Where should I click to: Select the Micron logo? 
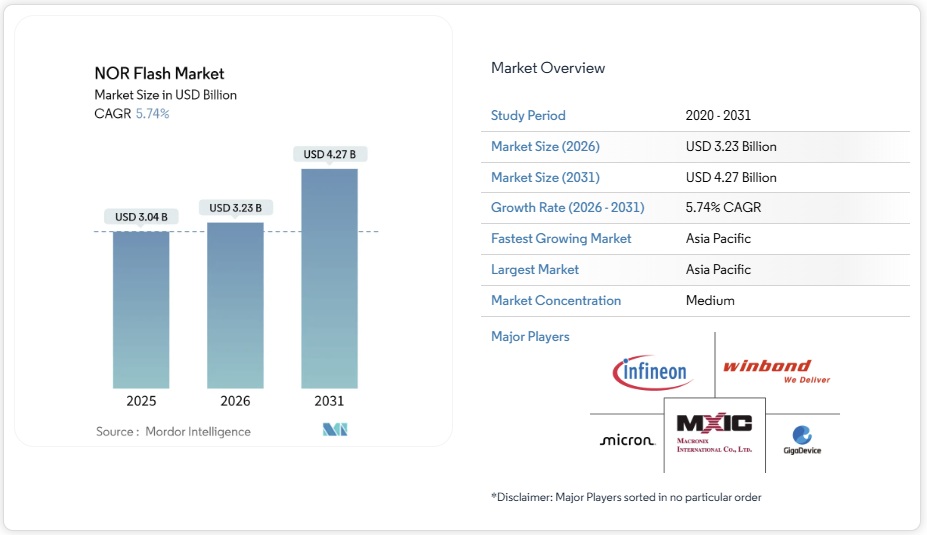click(627, 440)
